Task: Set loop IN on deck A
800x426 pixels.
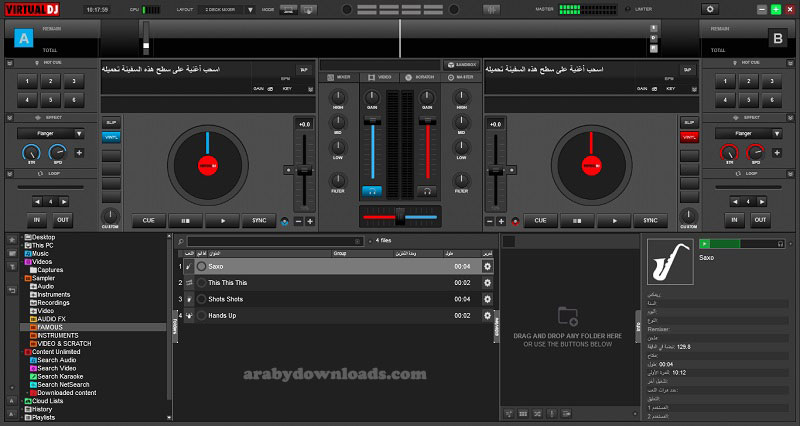Action: (37, 220)
